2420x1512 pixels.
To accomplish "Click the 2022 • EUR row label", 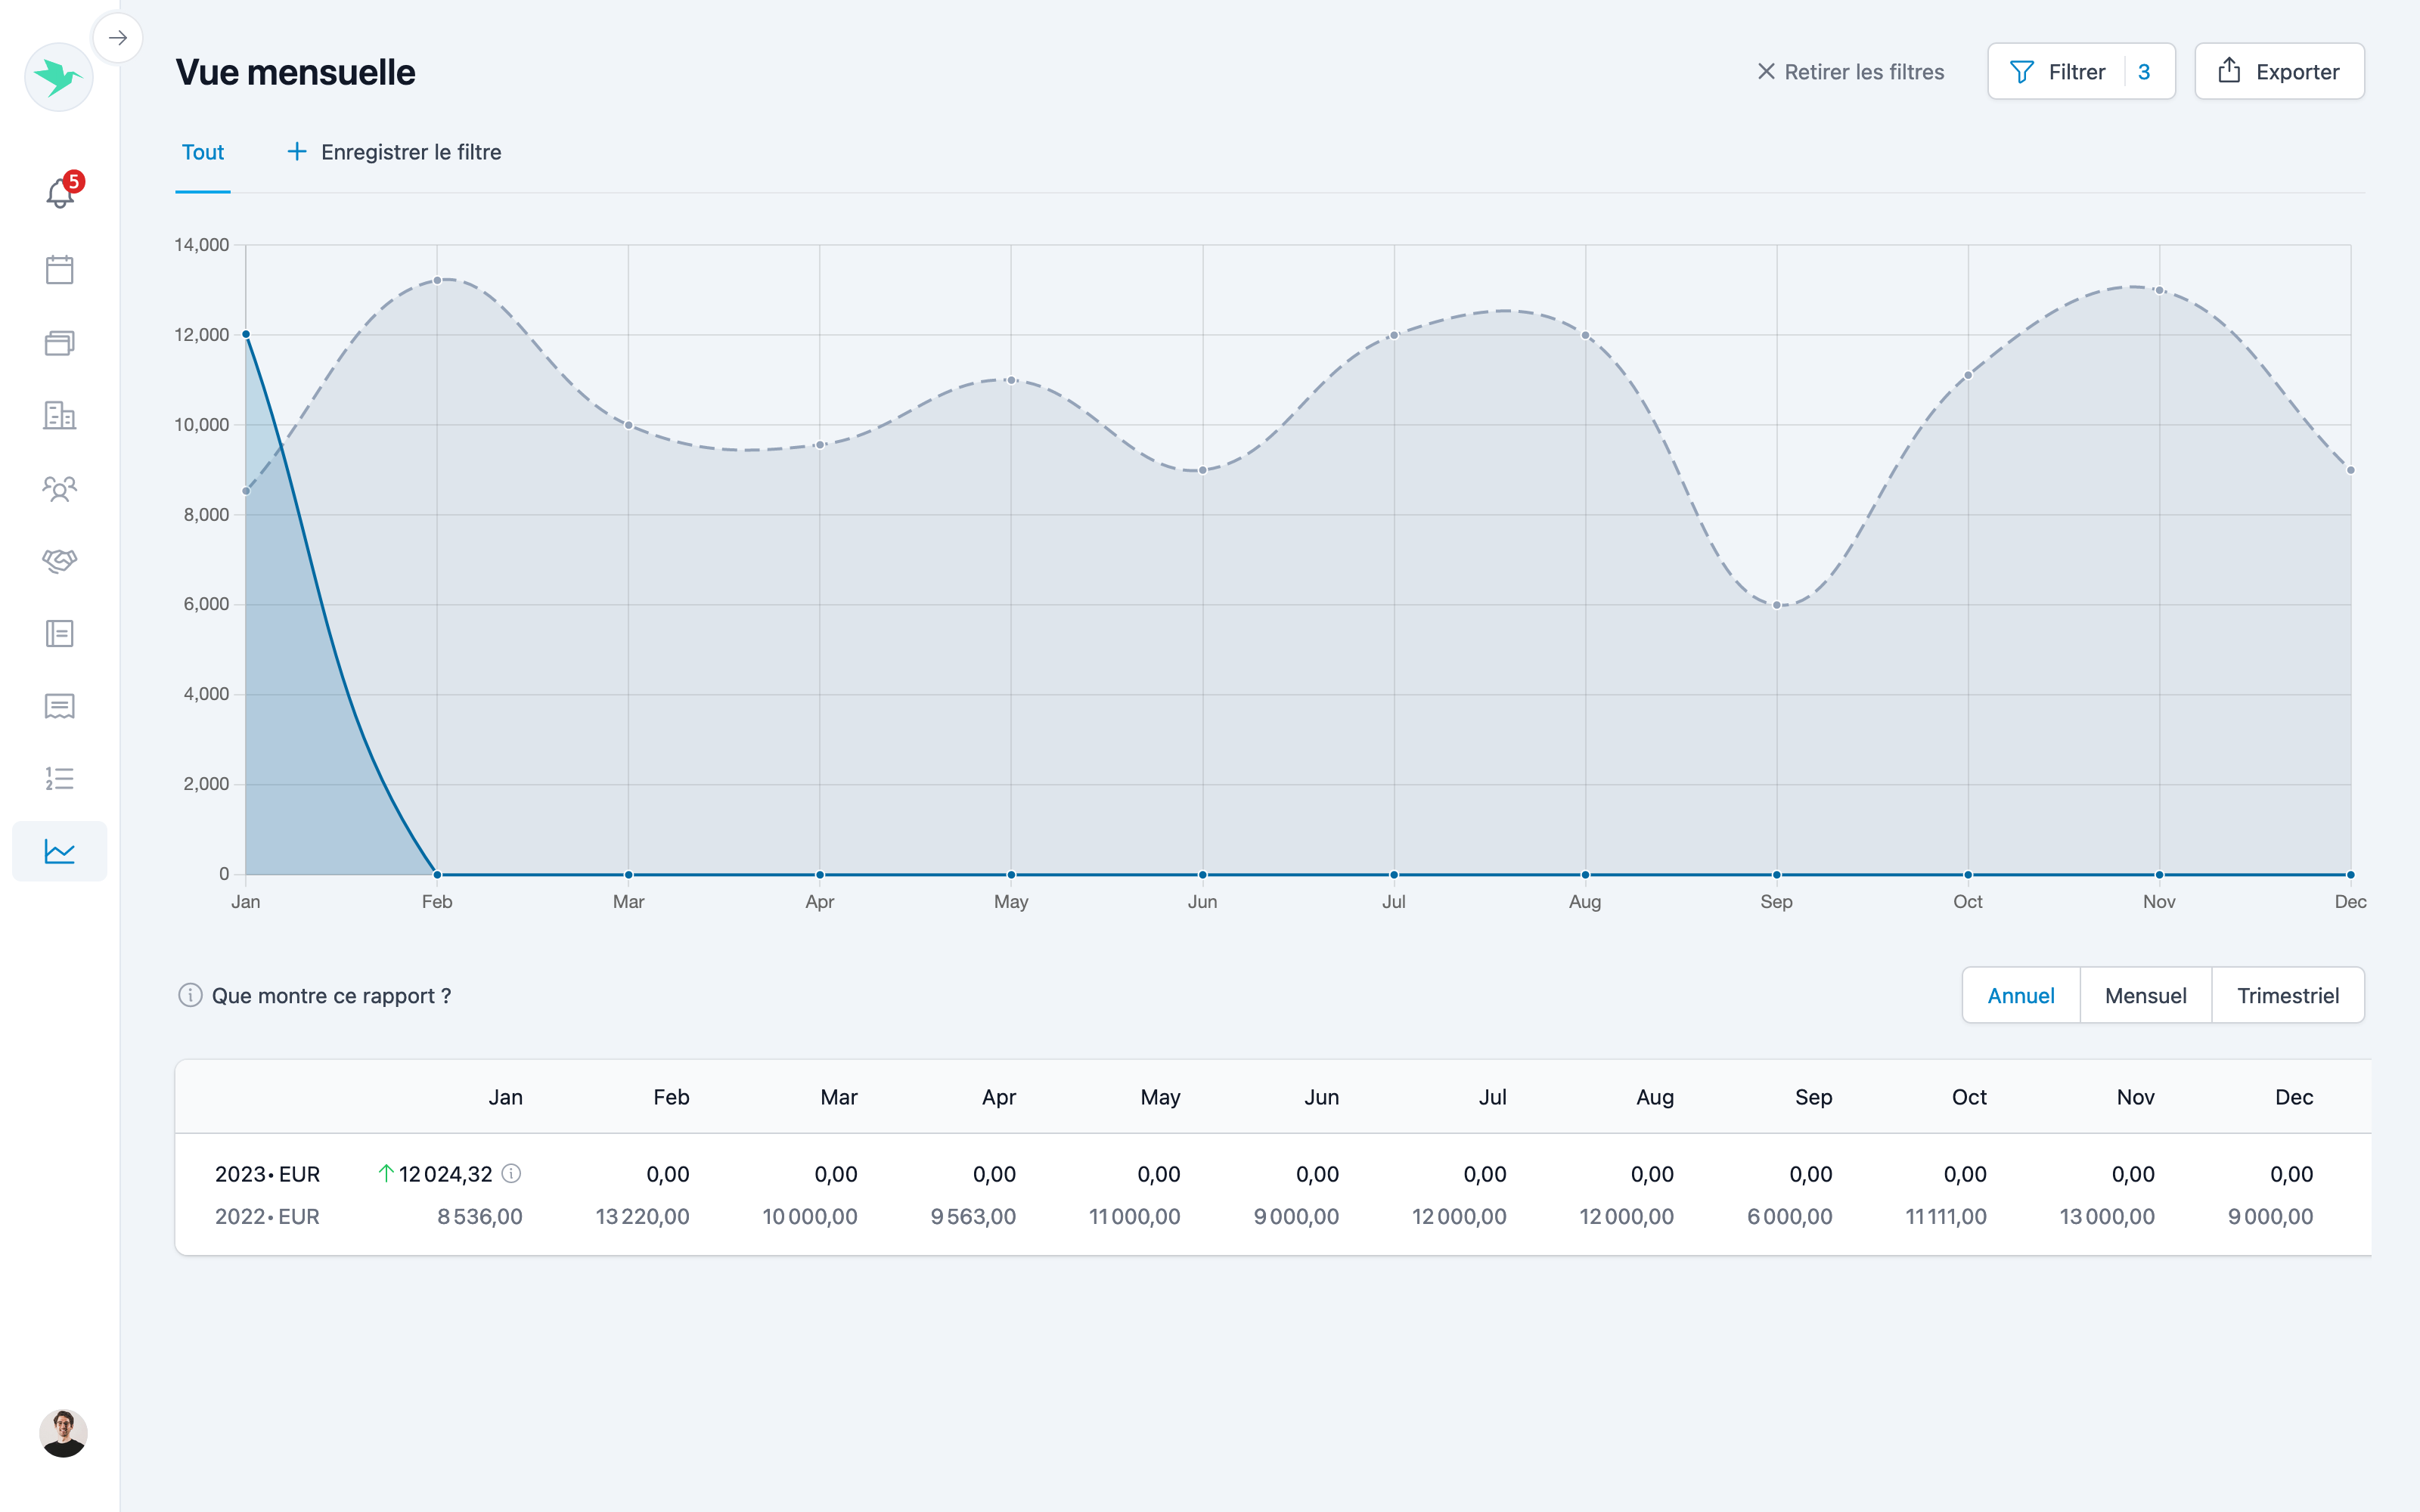I will (267, 1216).
